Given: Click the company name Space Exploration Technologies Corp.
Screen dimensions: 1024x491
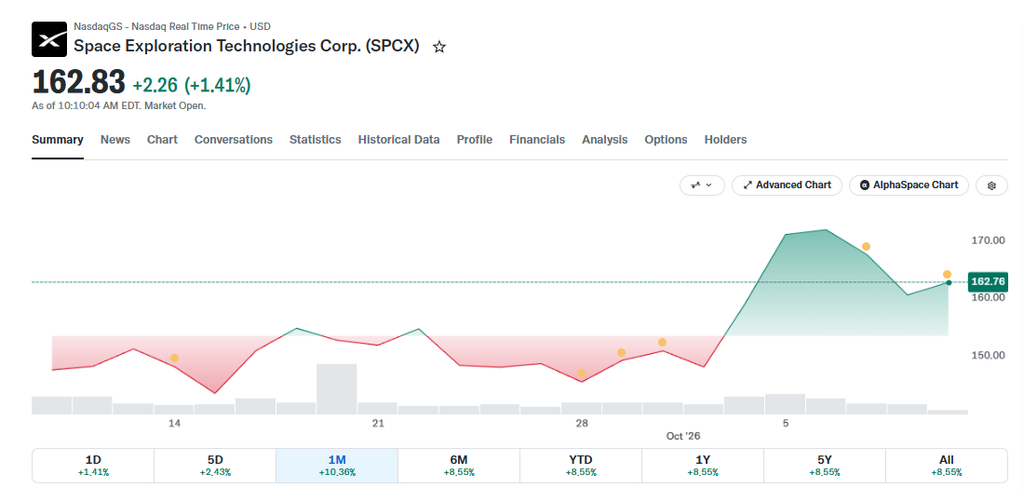Looking at the screenshot, I should 247,46.
